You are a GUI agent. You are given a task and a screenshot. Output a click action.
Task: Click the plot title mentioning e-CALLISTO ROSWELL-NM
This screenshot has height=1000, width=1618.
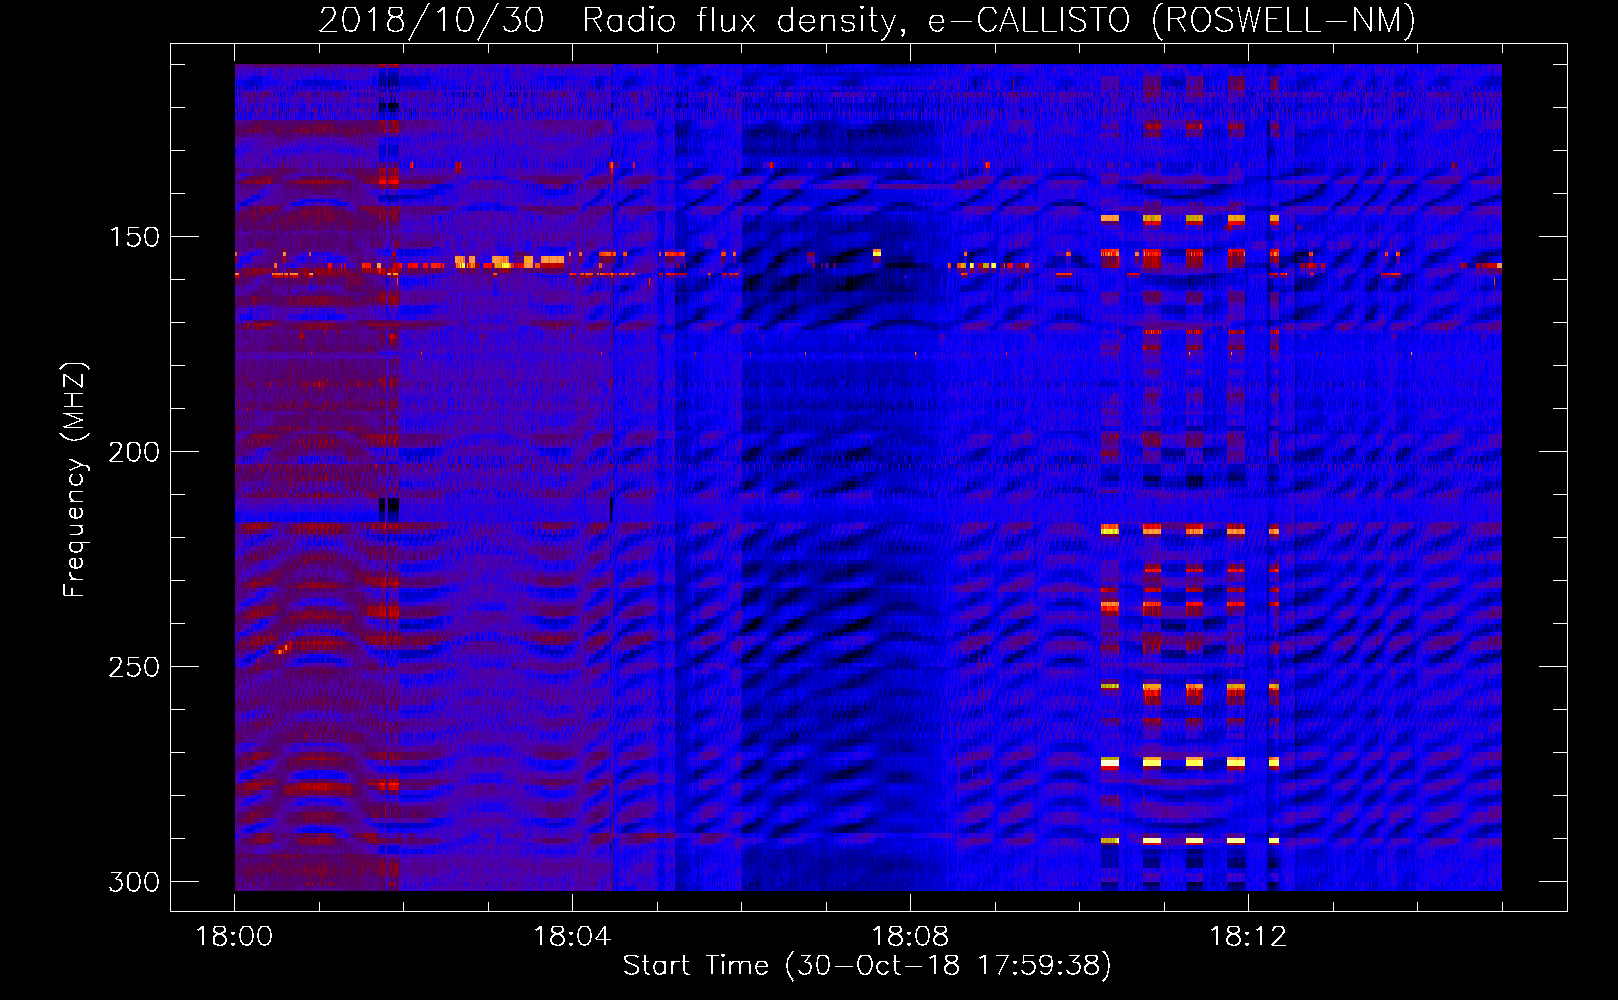coord(867,21)
